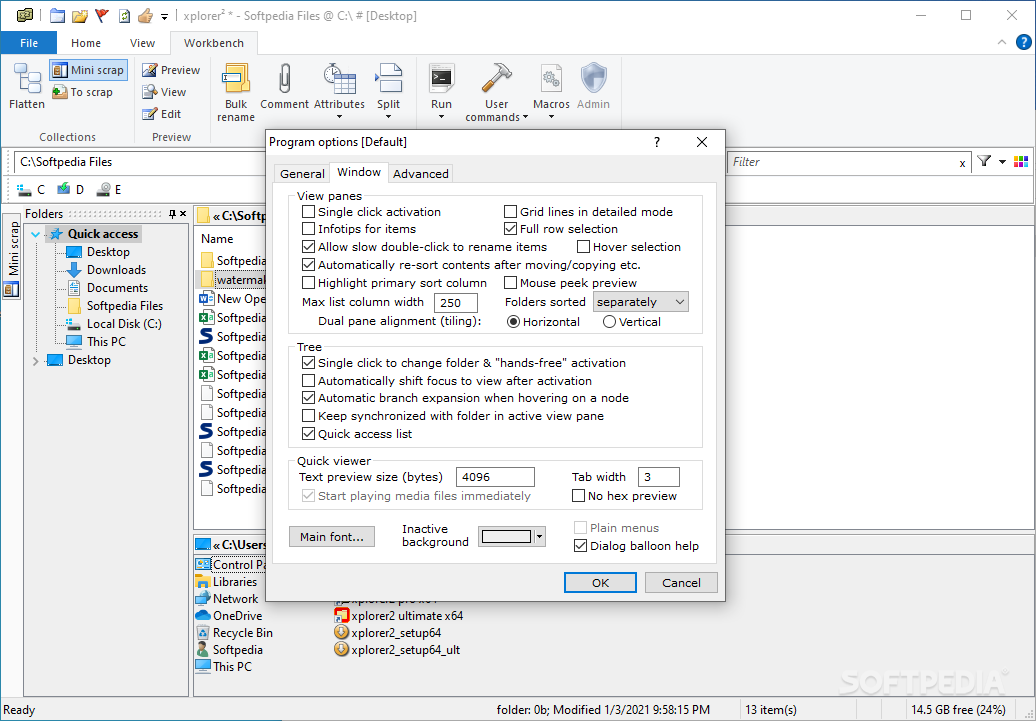Image resolution: width=1036 pixels, height=721 pixels.
Task: Click the refresh icon in the title bar
Action: 124,15
